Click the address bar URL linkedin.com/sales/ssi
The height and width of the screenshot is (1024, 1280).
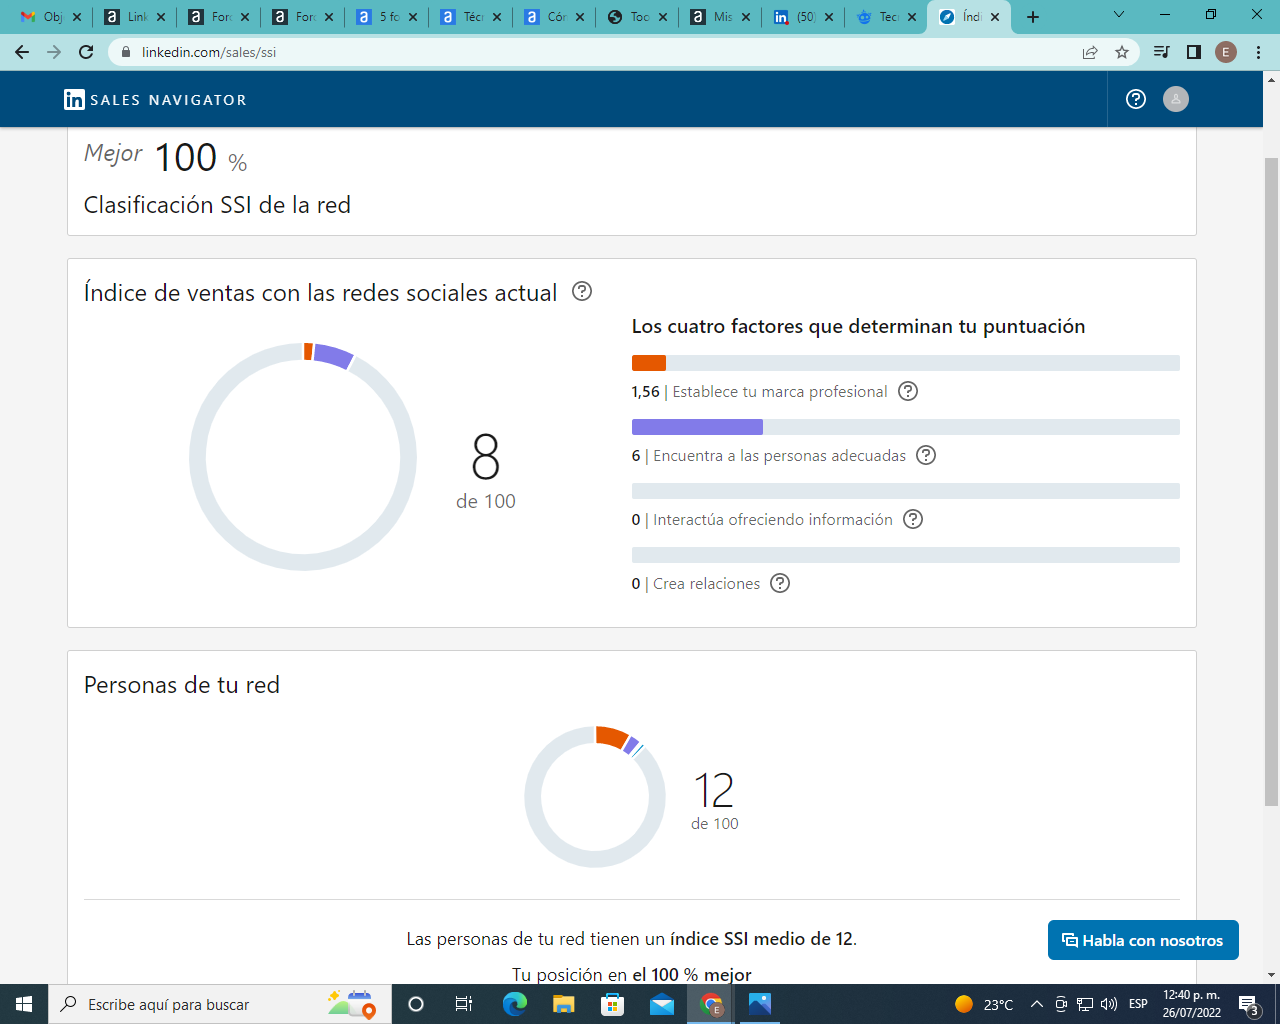point(209,52)
